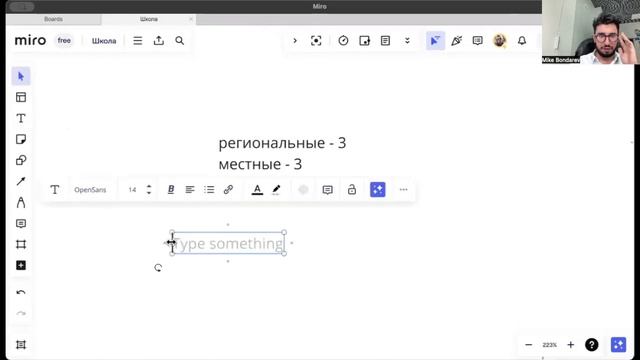Enter focus frame mode icon
Viewport: 640px width, 360px height.
click(316, 40)
